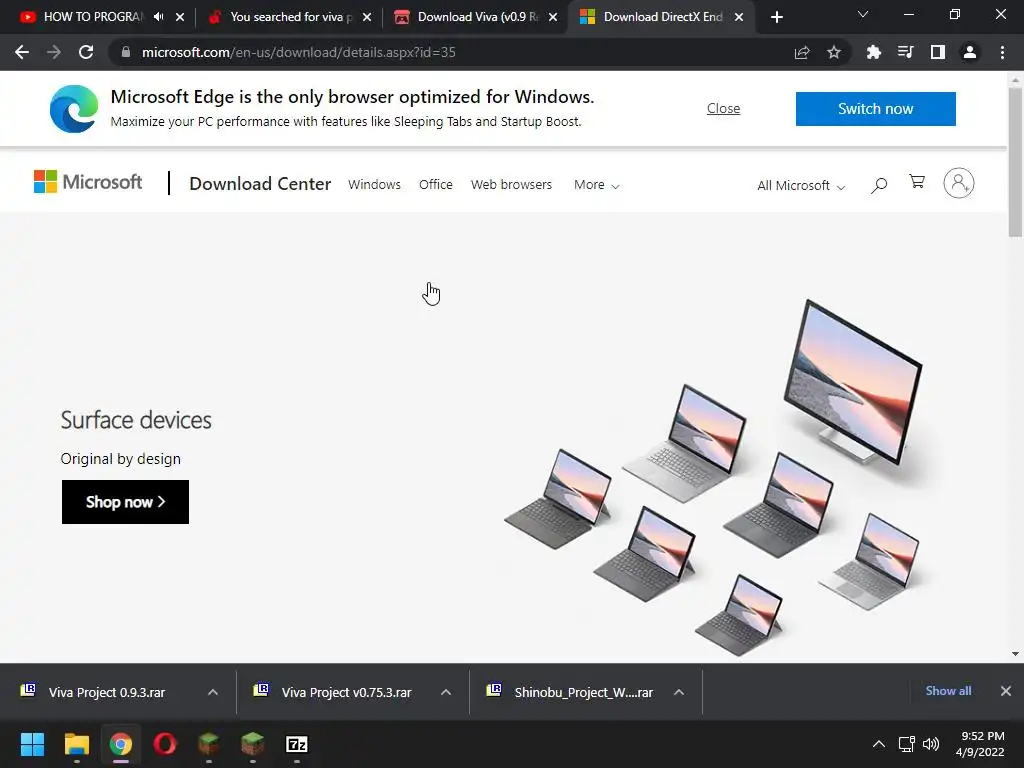The width and height of the screenshot is (1024, 768).
Task: Open the clock and date panel
Action: click(x=980, y=744)
